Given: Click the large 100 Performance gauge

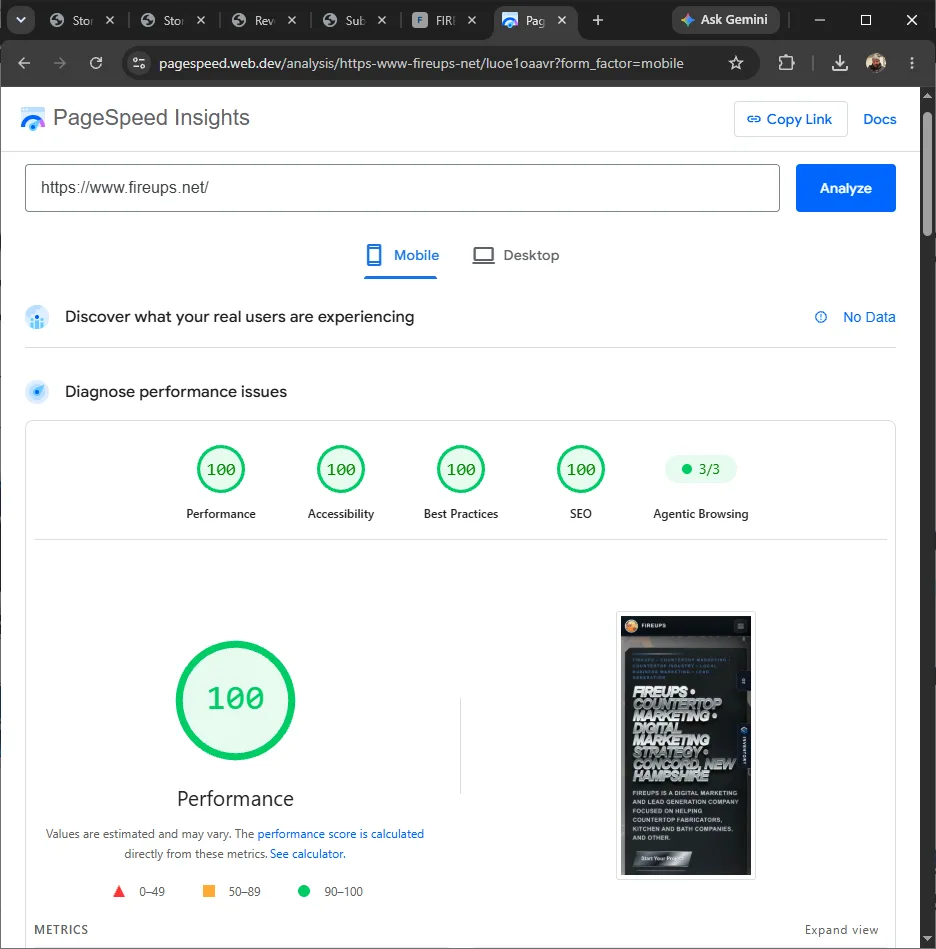Looking at the screenshot, I should pyautogui.click(x=235, y=700).
